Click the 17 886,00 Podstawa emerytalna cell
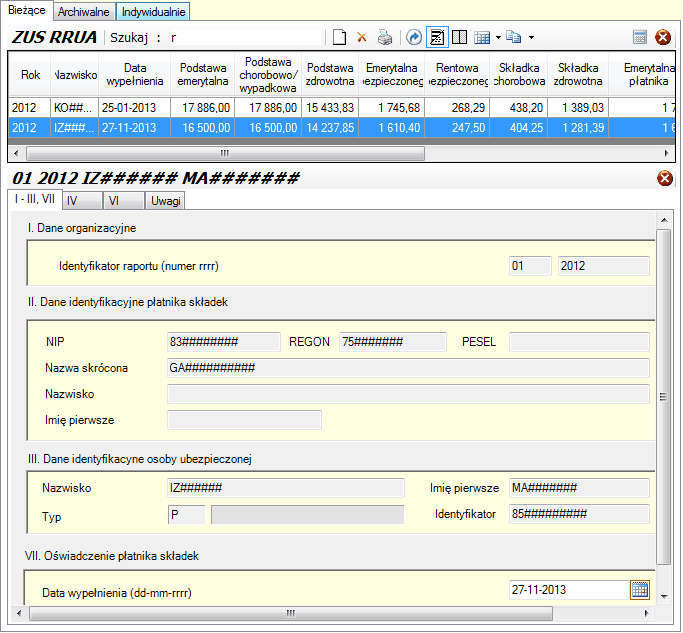 coord(203,108)
